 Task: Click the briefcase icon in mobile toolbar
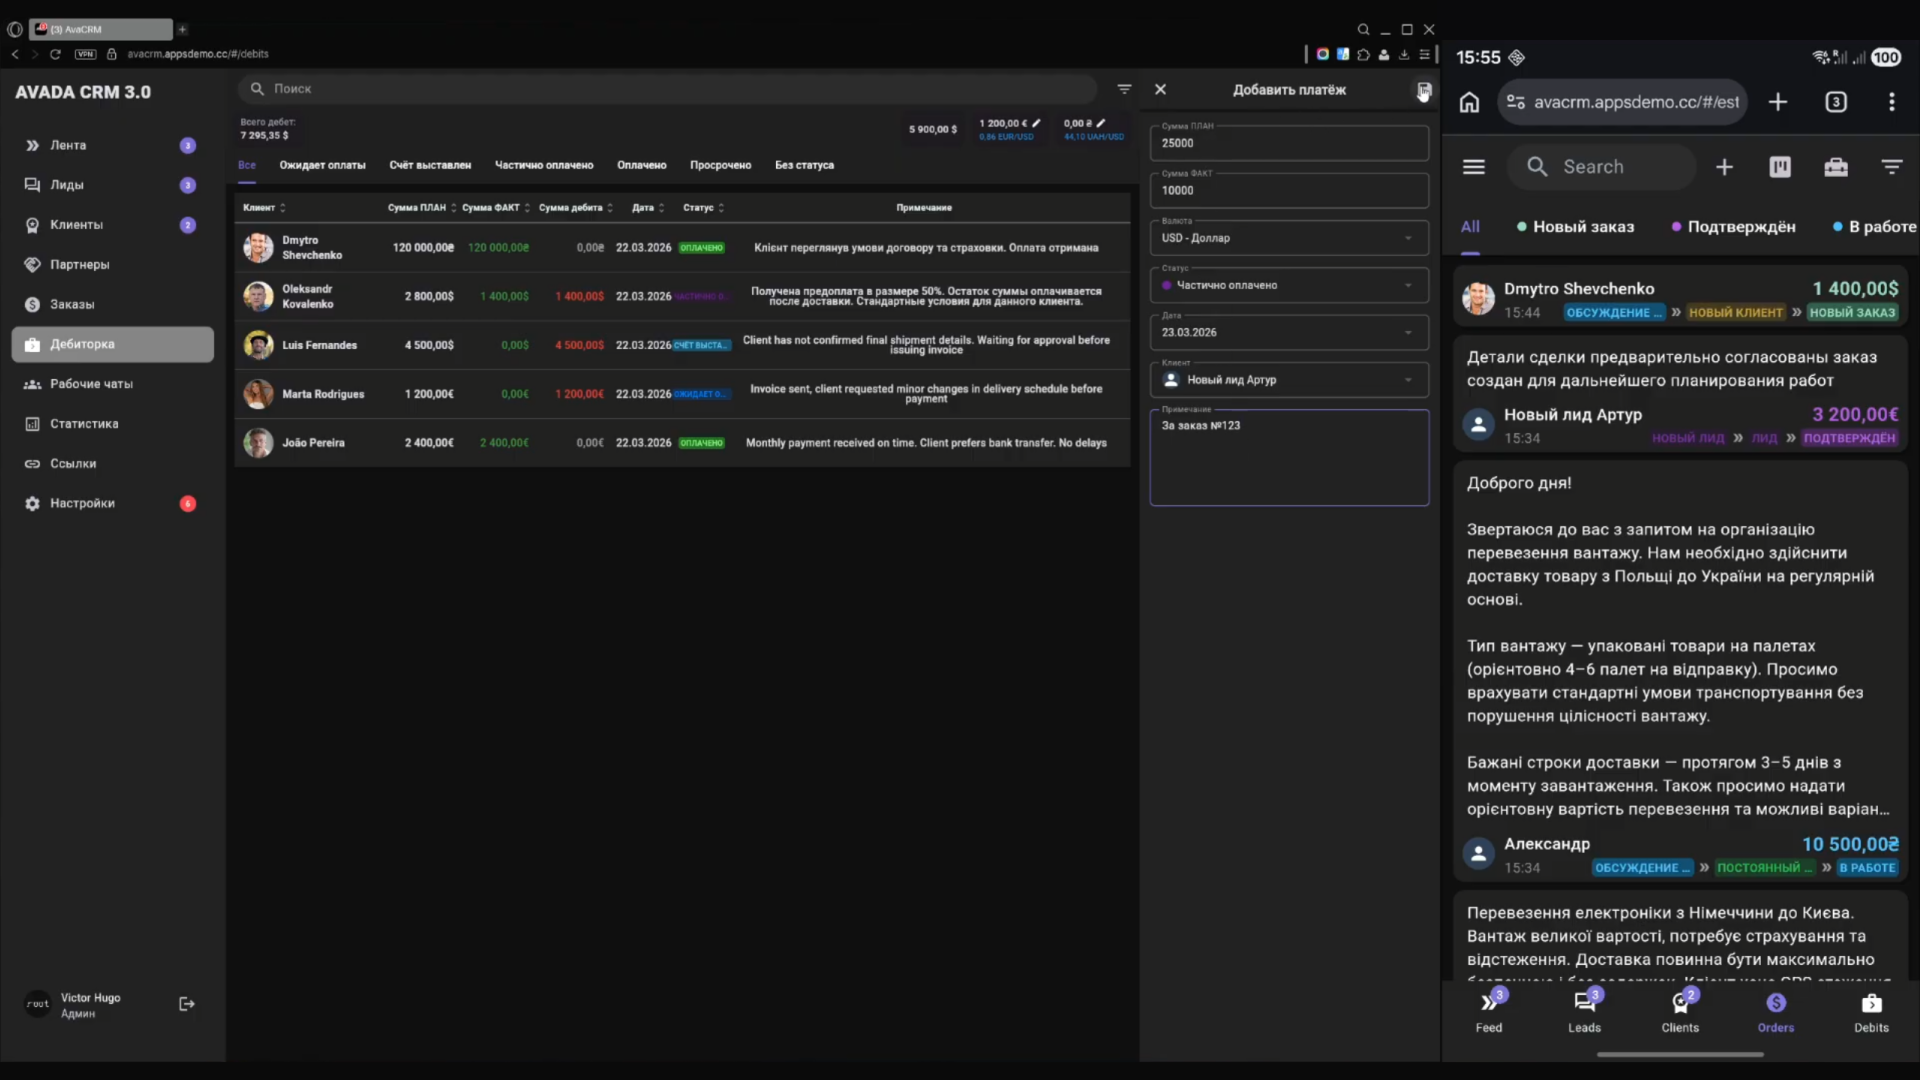(1835, 167)
